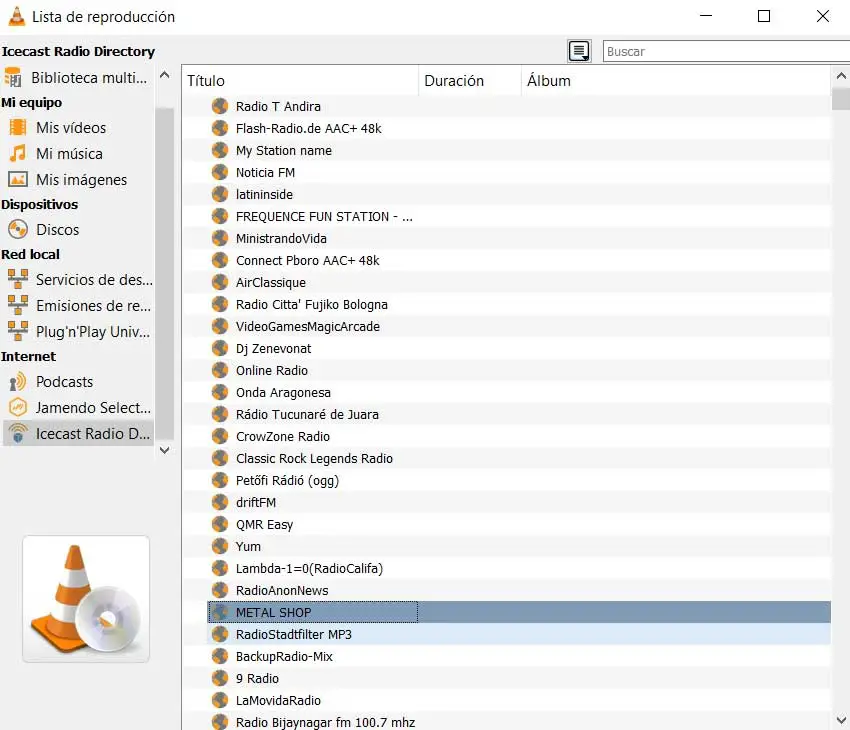The height and width of the screenshot is (730, 850).
Task: Click the Mi música note icon
Action: coord(17,153)
